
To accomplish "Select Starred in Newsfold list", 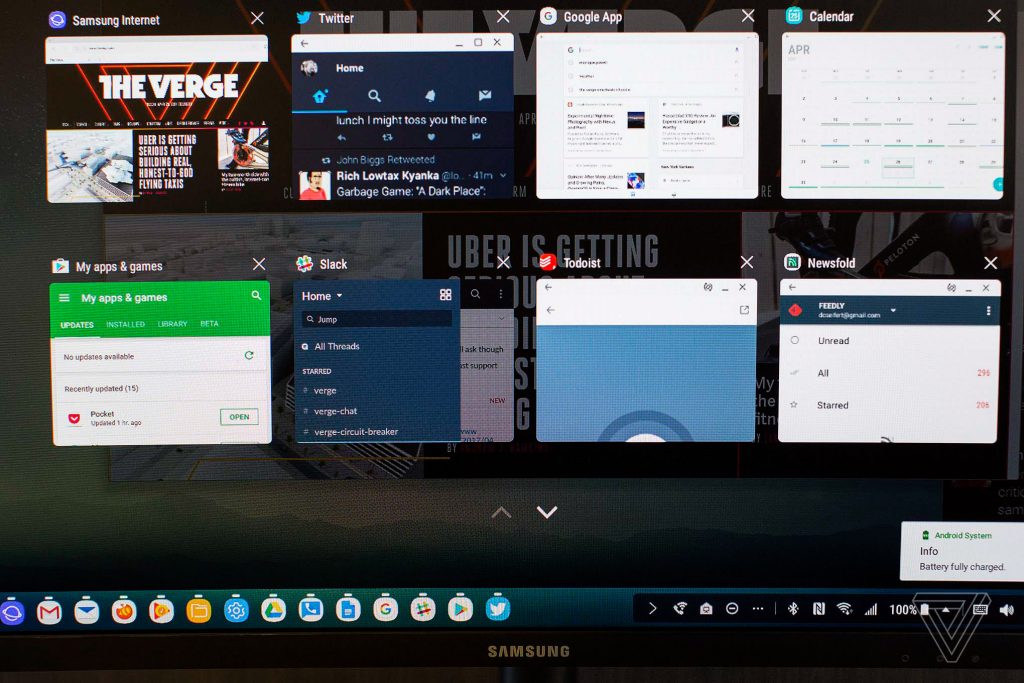I will (x=889, y=405).
